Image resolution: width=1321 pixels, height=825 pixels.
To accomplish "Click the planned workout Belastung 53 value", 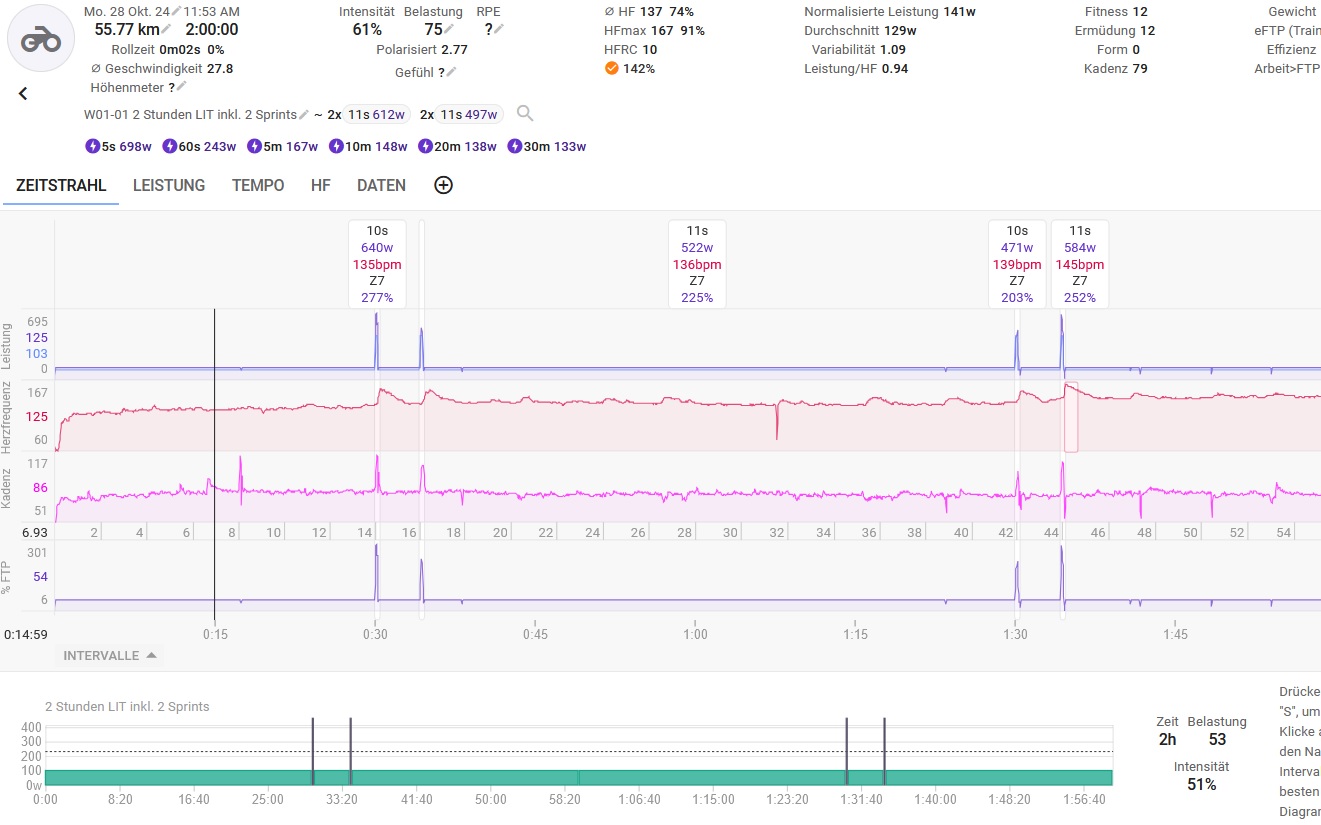I will [x=1217, y=740].
